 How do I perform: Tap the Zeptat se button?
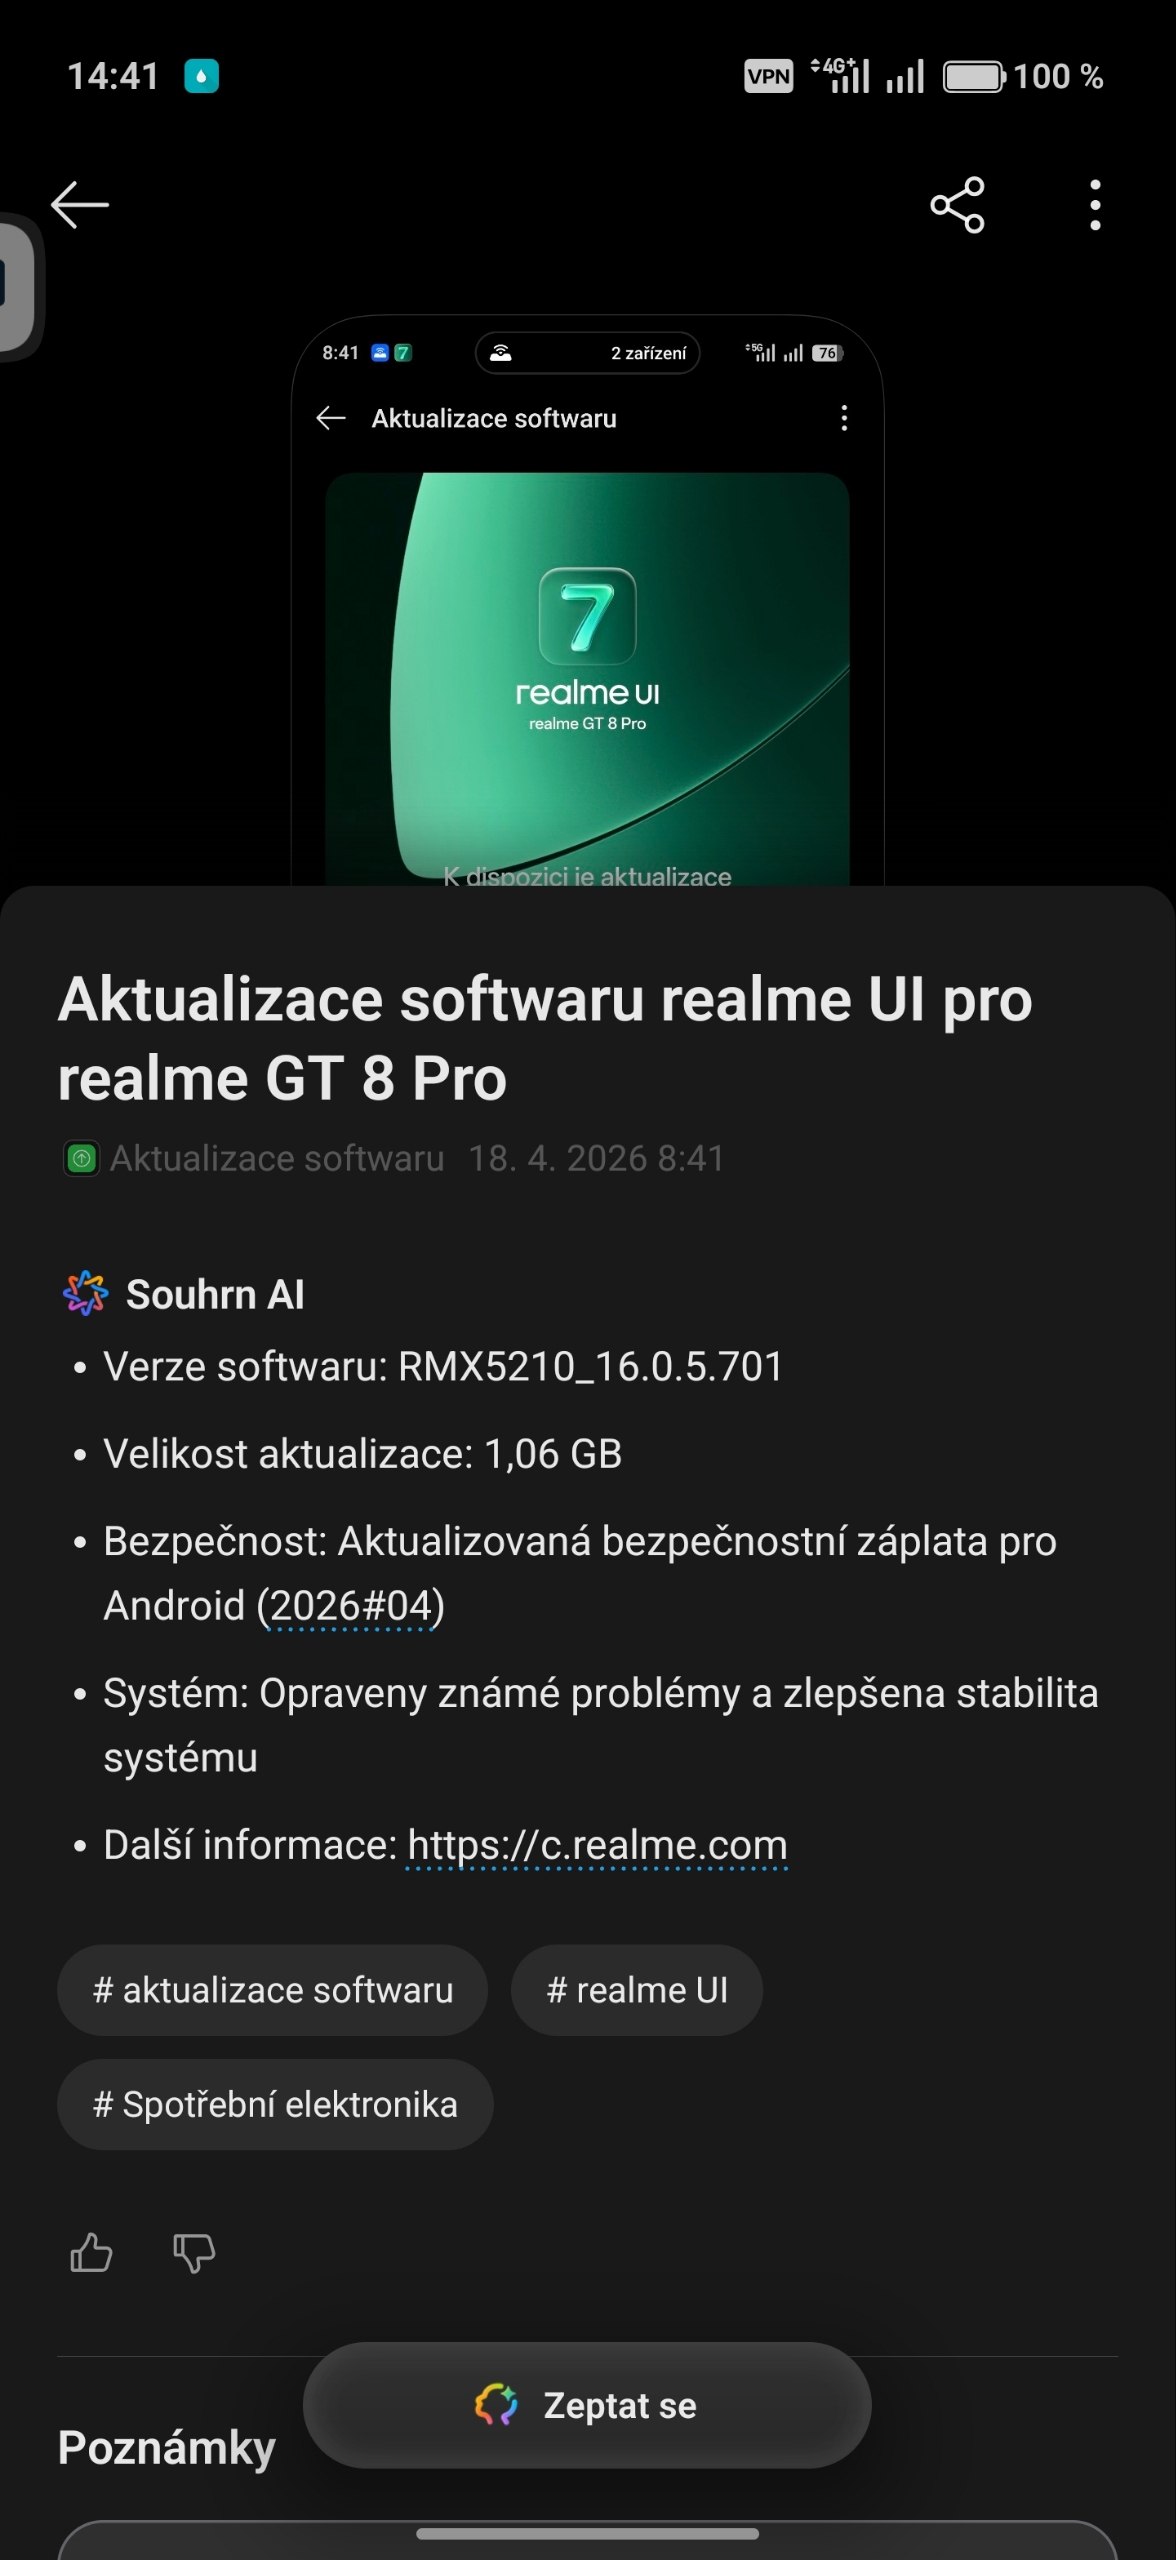coord(587,2405)
